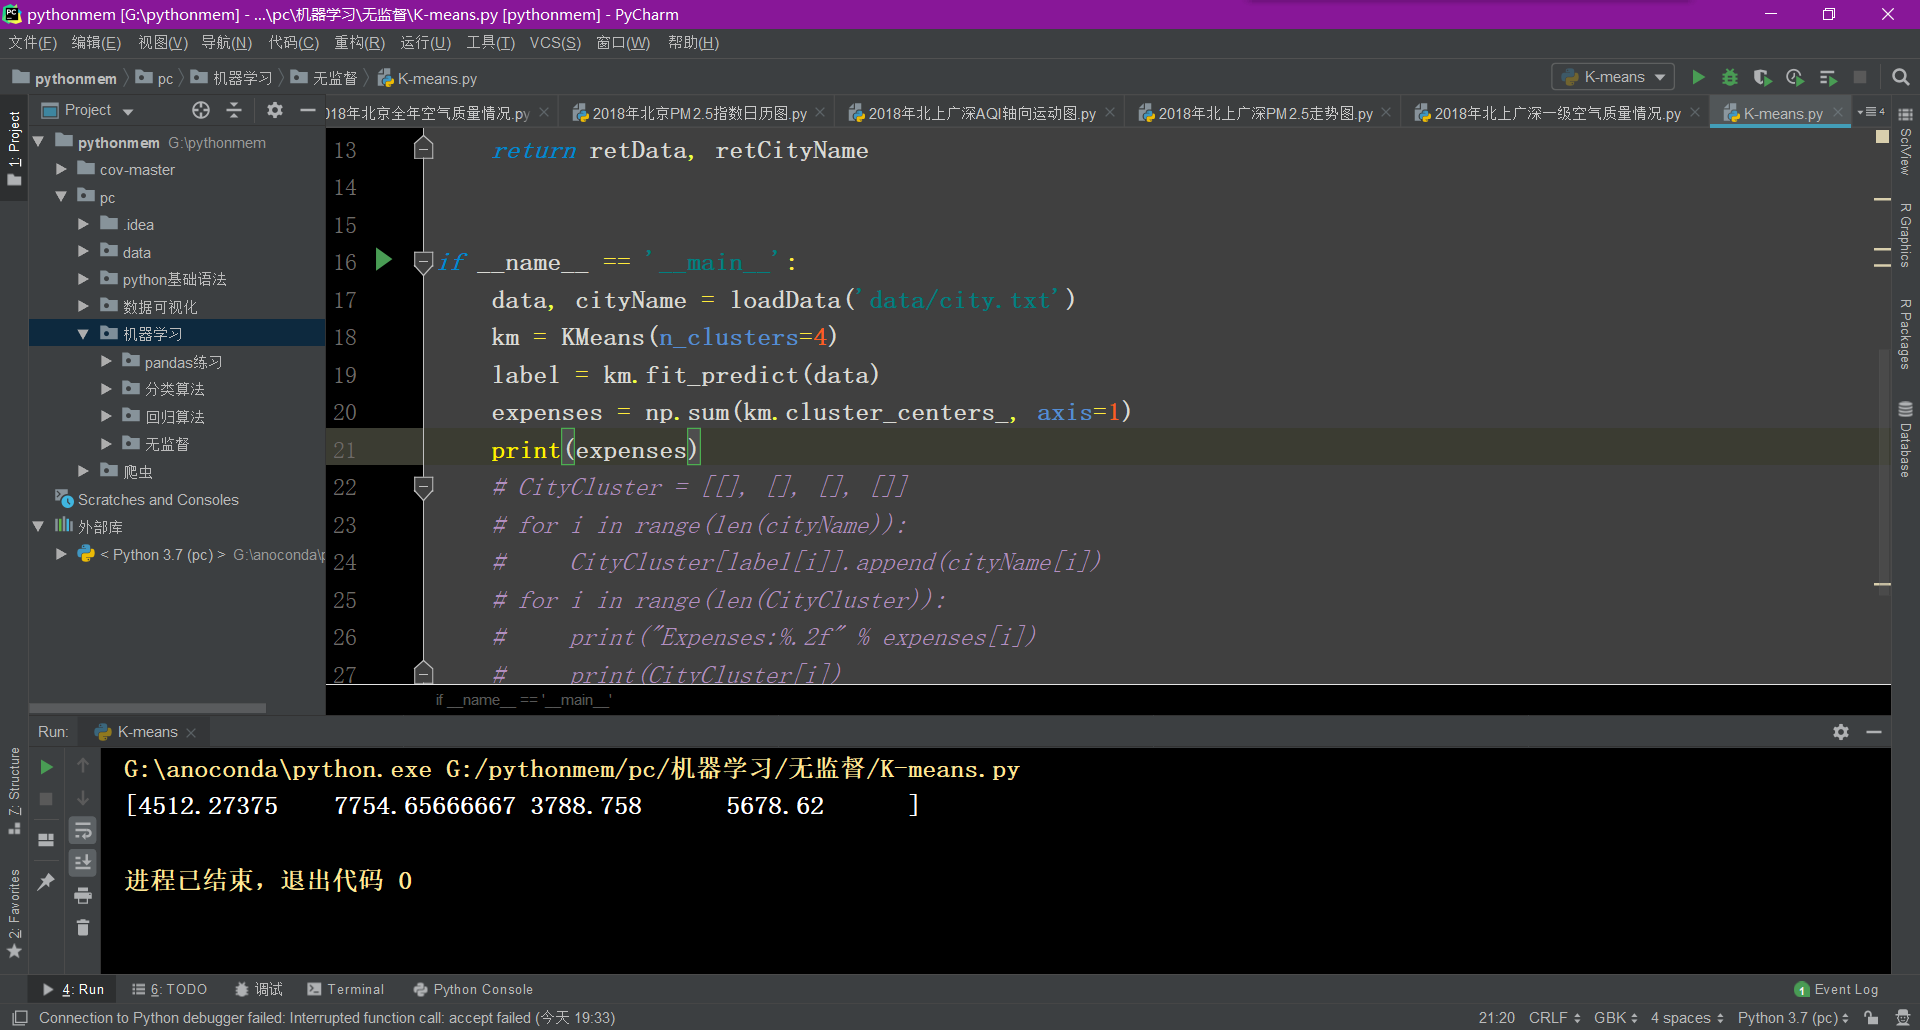Rerun K-means in Run panel

coord(46,767)
